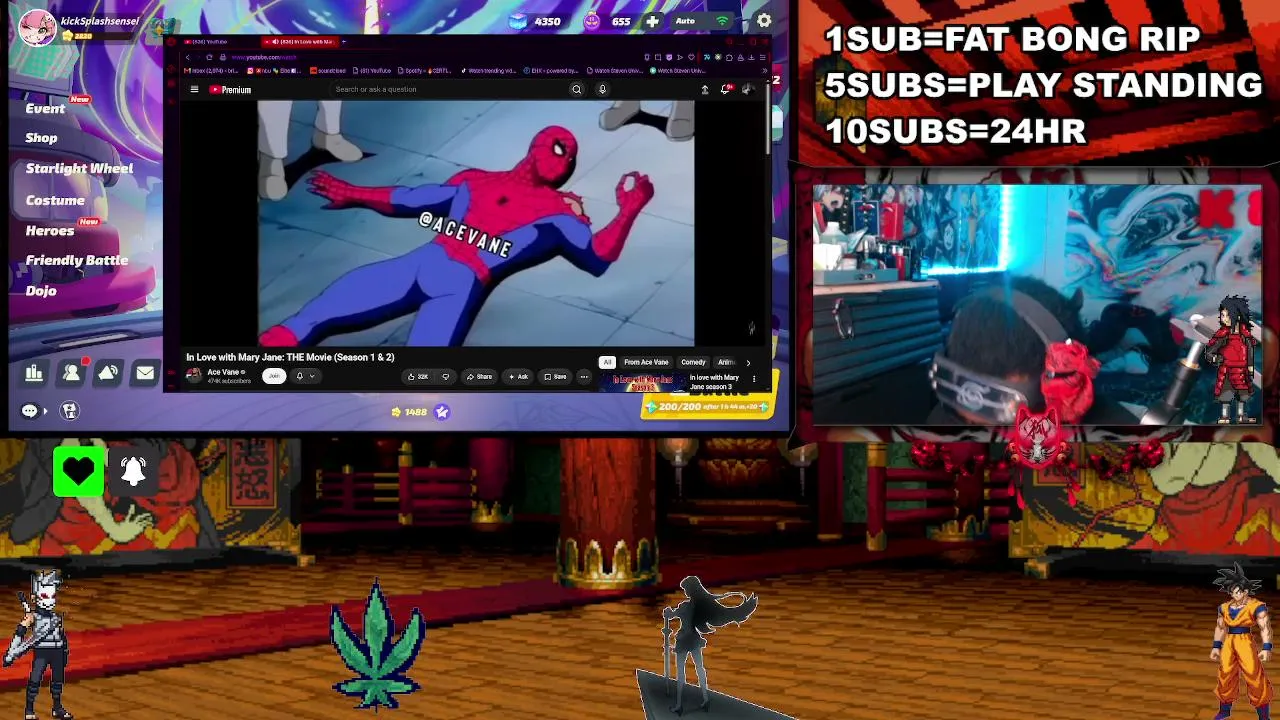Reload the page in the browser

pos(209,57)
